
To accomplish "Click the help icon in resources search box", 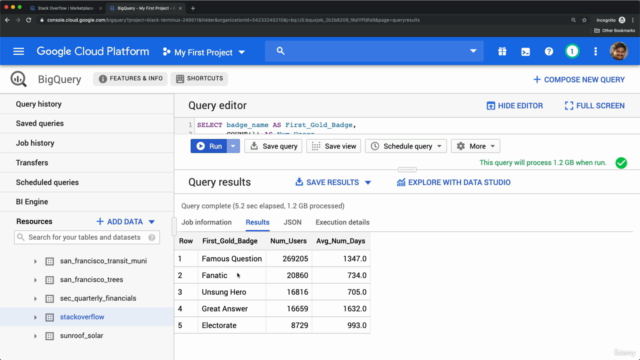I will coord(152,238).
